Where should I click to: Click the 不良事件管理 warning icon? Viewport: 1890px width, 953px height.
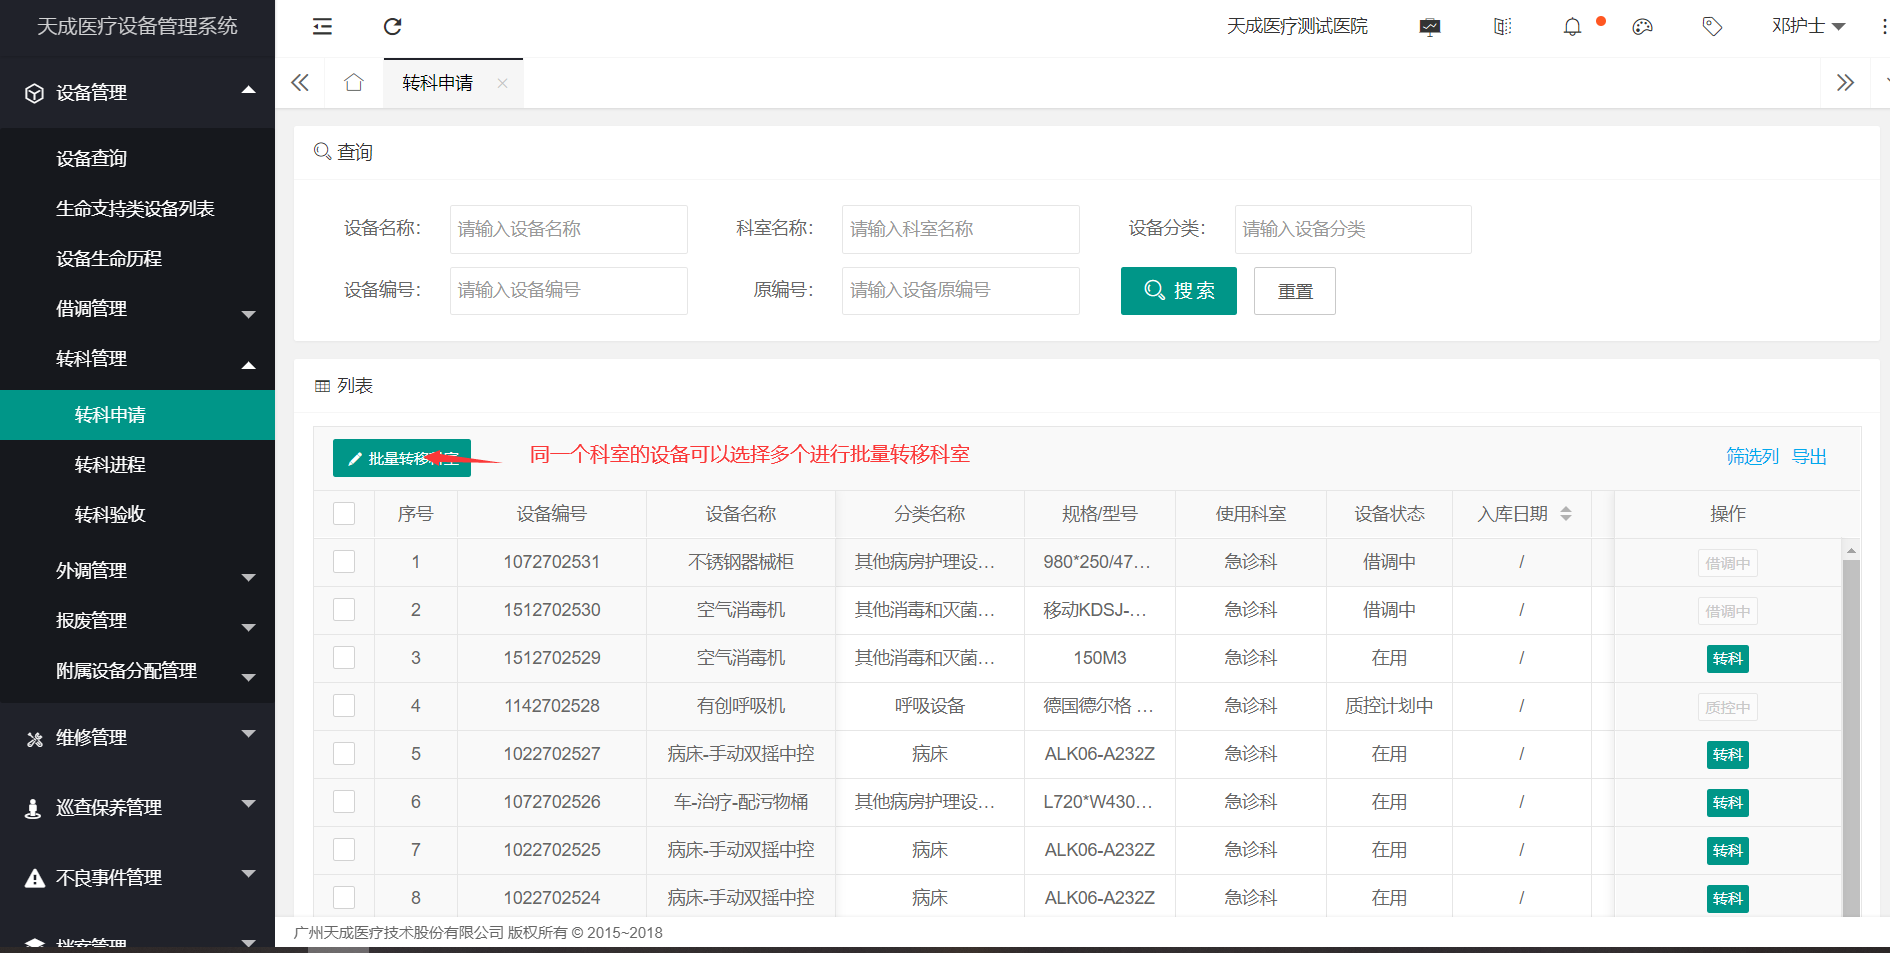(34, 878)
